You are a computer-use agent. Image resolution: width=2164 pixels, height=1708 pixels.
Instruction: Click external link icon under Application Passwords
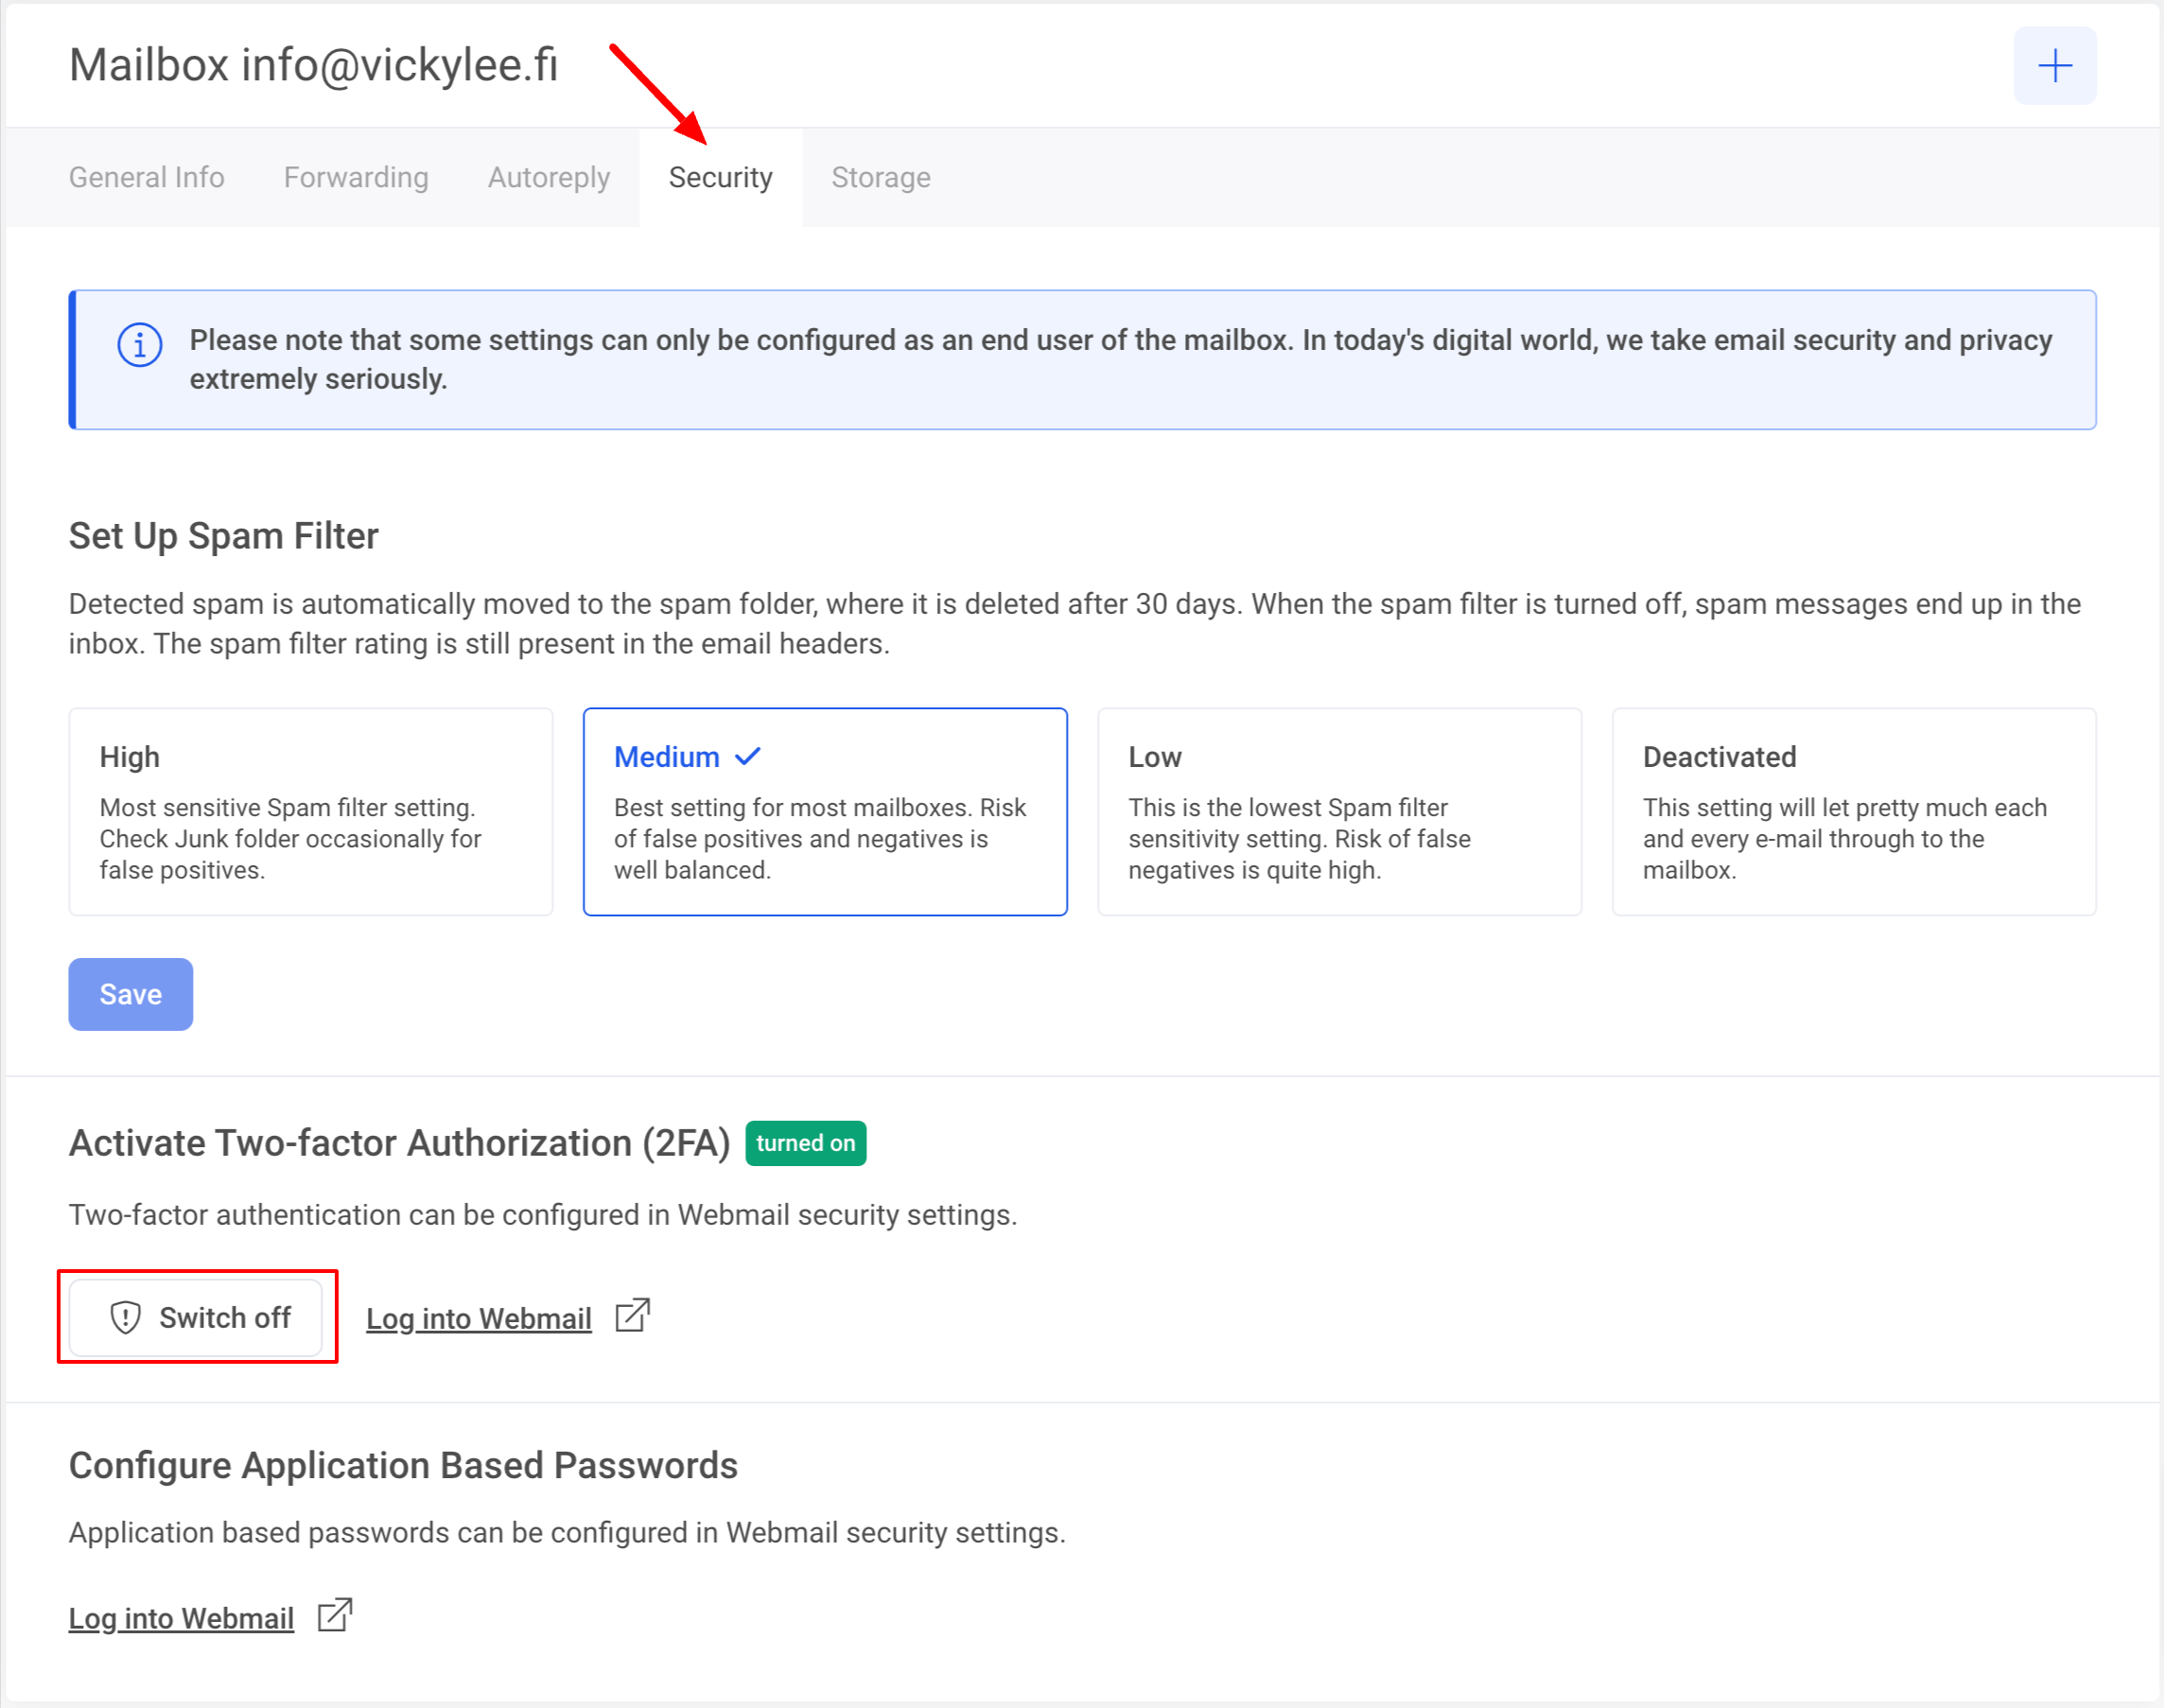(x=334, y=1614)
